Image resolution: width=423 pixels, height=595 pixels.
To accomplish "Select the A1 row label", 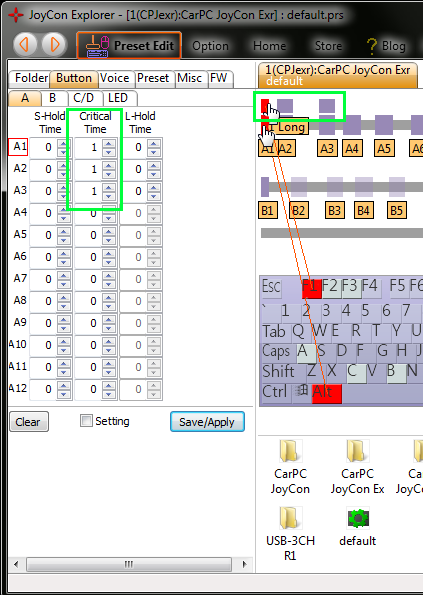I will tap(18, 147).
